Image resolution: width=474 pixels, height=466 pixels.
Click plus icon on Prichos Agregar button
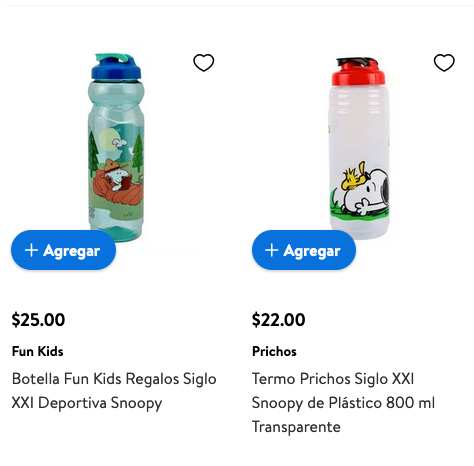(x=271, y=250)
